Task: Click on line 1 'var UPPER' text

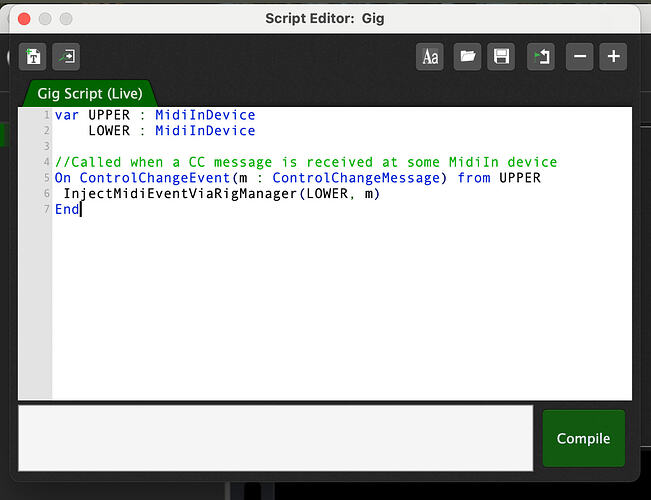Action: (x=92, y=115)
